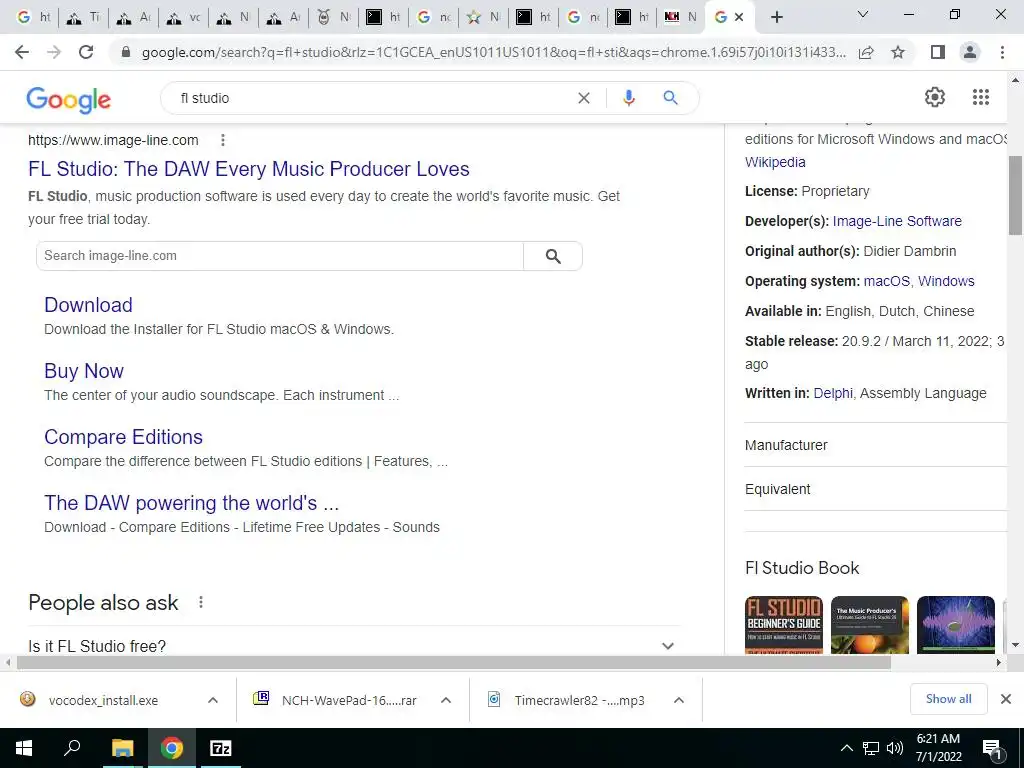Open vocodex_install.exe download options arrow

[x=213, y=700]
